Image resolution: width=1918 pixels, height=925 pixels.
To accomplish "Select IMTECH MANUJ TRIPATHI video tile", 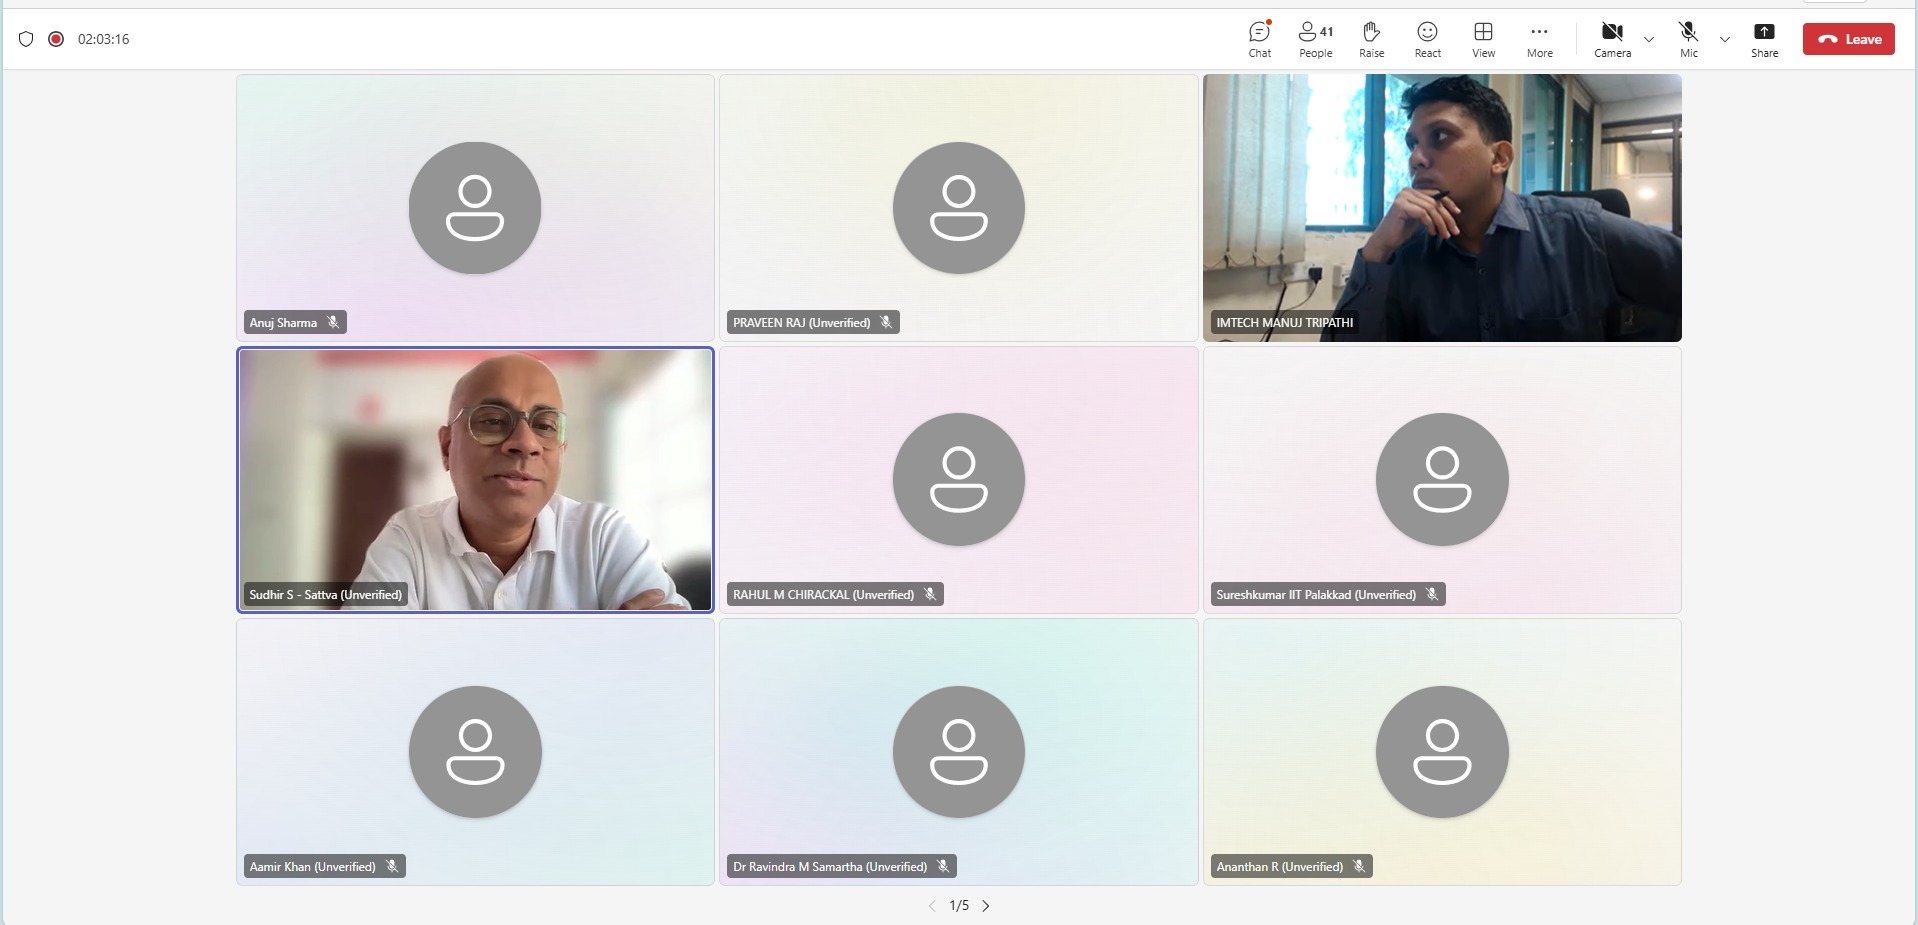I will [x=1441, y=208].
